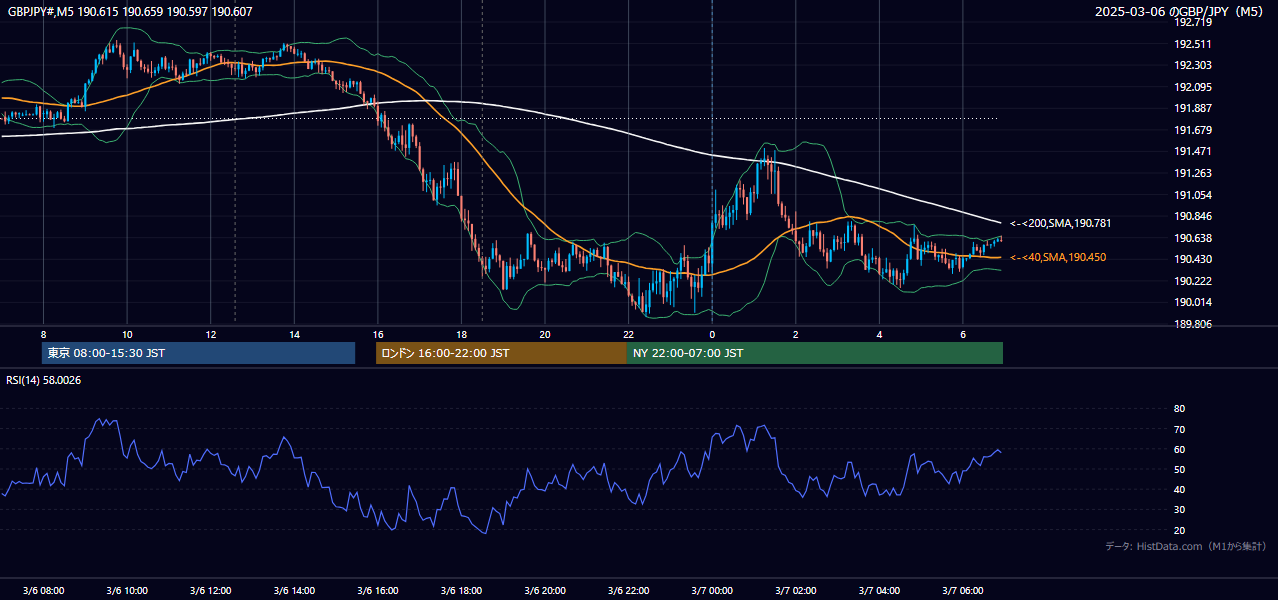Click the 3/6 20:00 time label

tap(545, 590)
